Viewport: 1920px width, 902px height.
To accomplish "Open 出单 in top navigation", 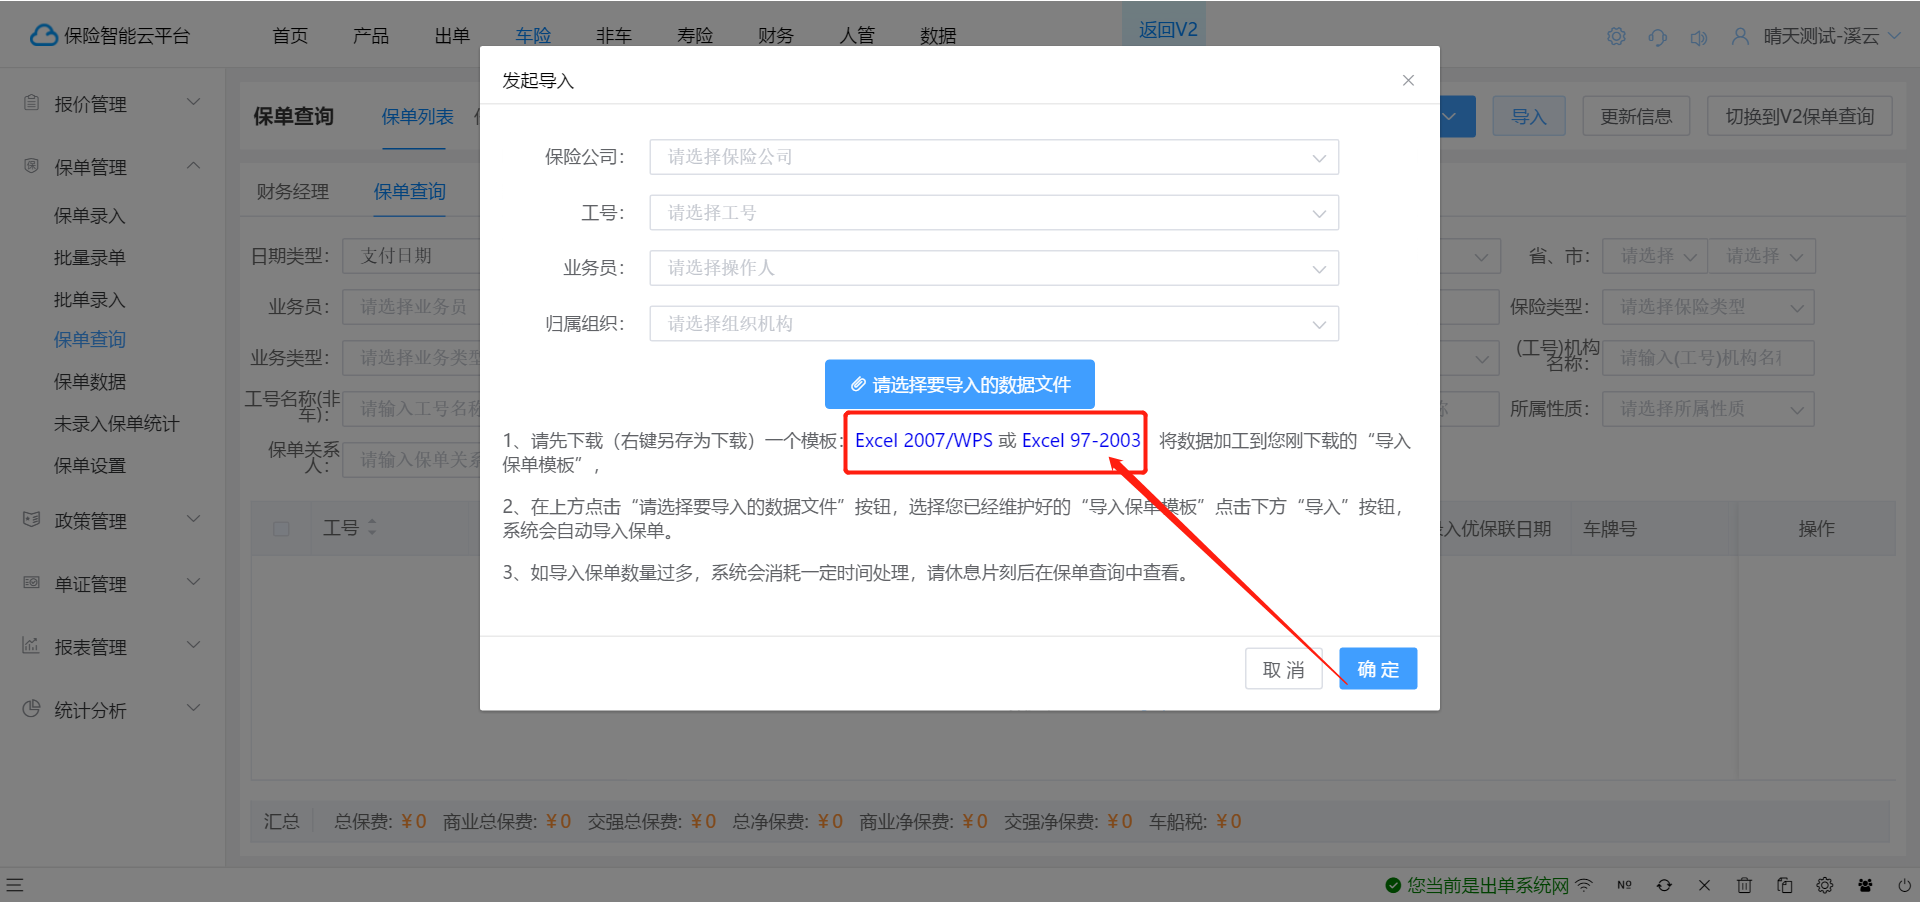I will 452,36.
